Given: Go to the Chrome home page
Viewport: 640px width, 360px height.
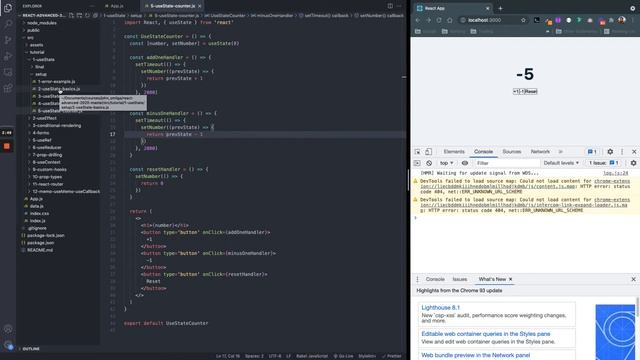Looking at the screenshot, I should pyautogui.click(x=450, y=20).
